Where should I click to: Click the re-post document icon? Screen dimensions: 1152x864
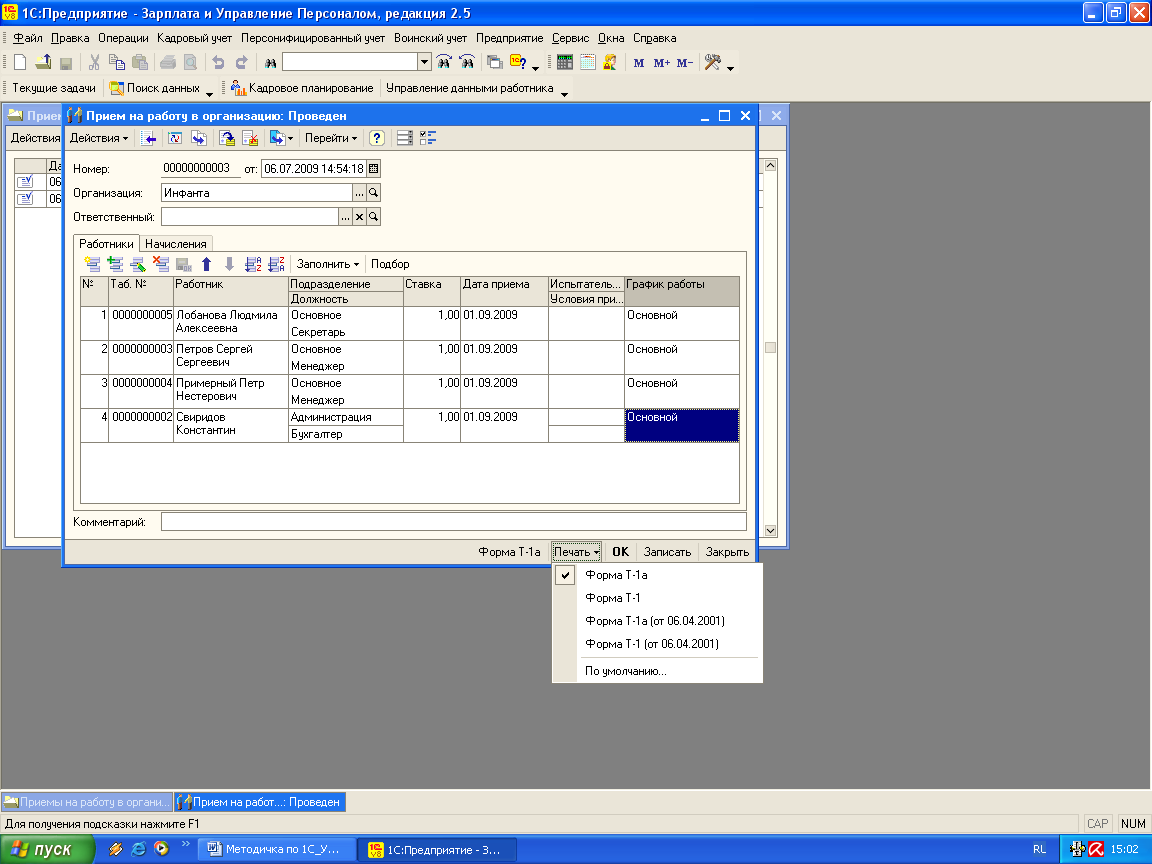175,138
